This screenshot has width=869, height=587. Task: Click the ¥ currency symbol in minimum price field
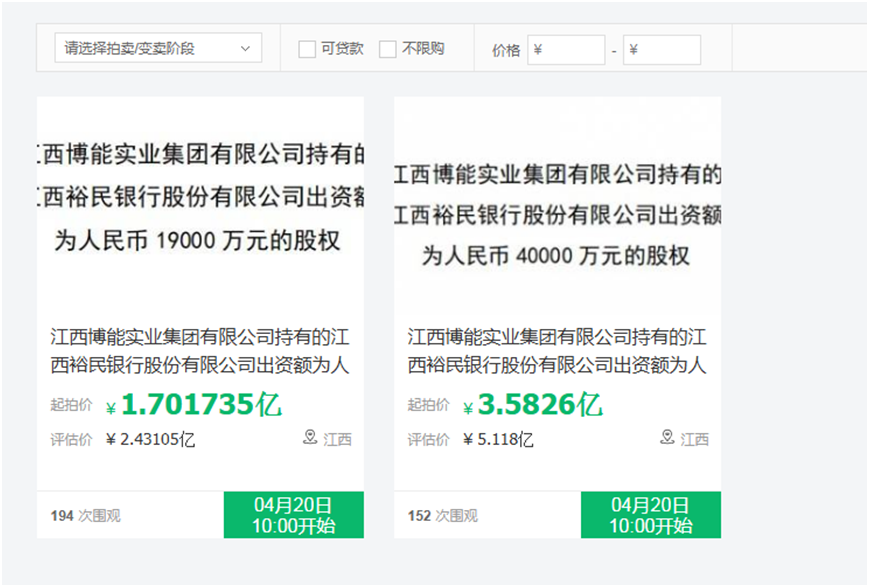coord(538,48)
